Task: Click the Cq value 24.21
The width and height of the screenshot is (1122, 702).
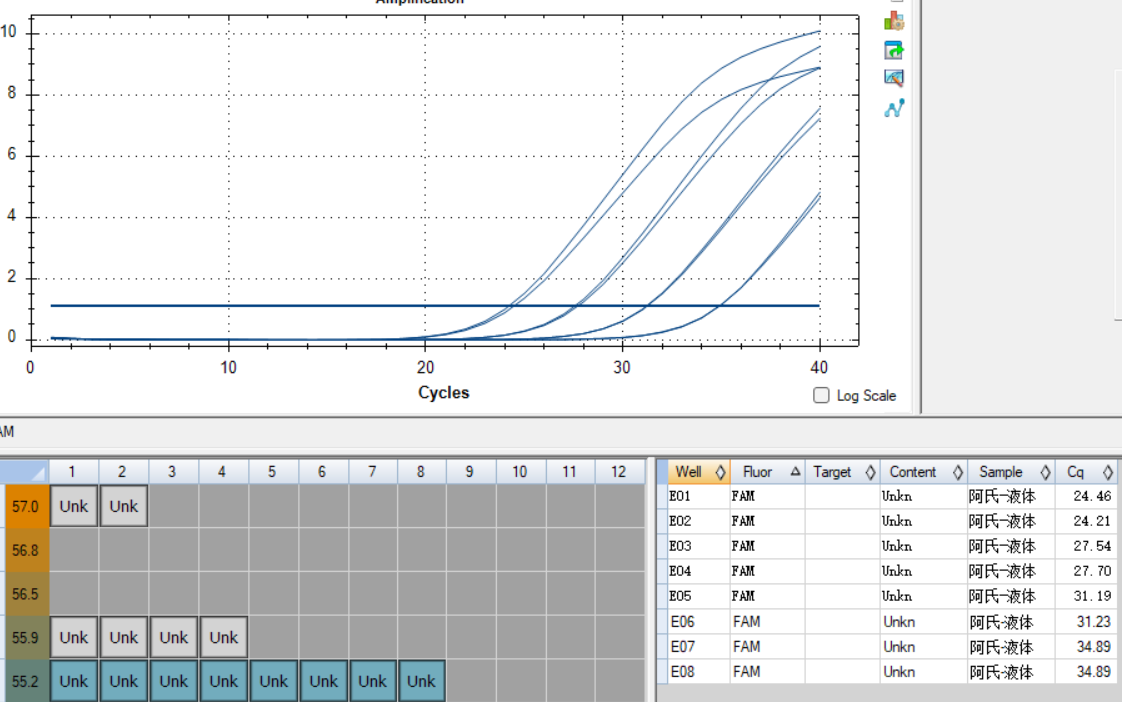Action: (x=1092, y=521)
